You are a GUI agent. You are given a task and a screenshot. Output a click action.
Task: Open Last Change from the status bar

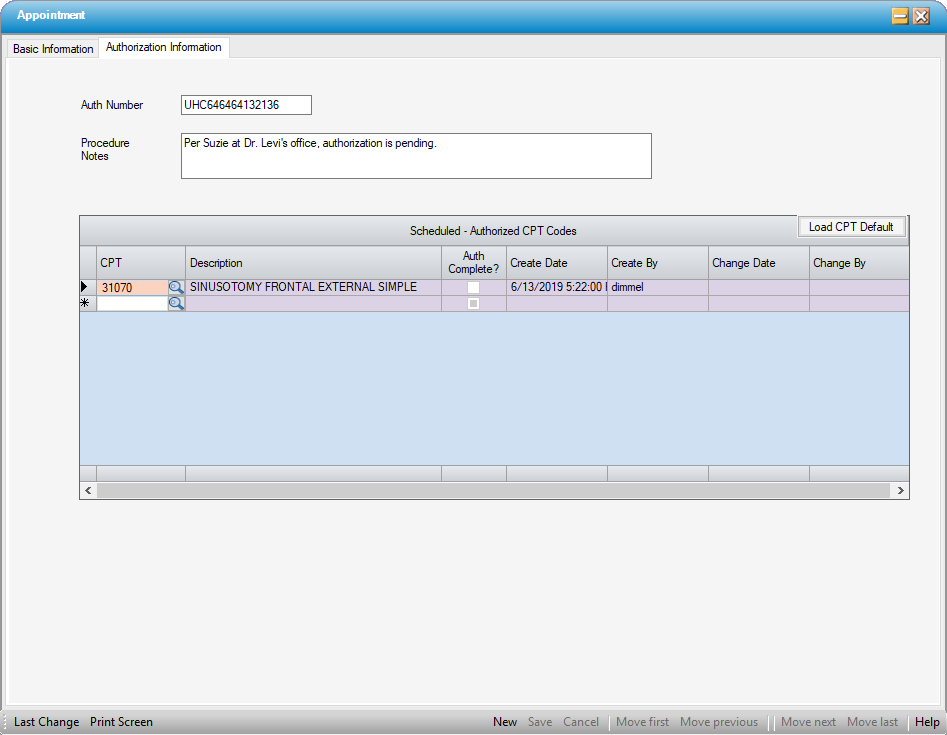[46, 722]
